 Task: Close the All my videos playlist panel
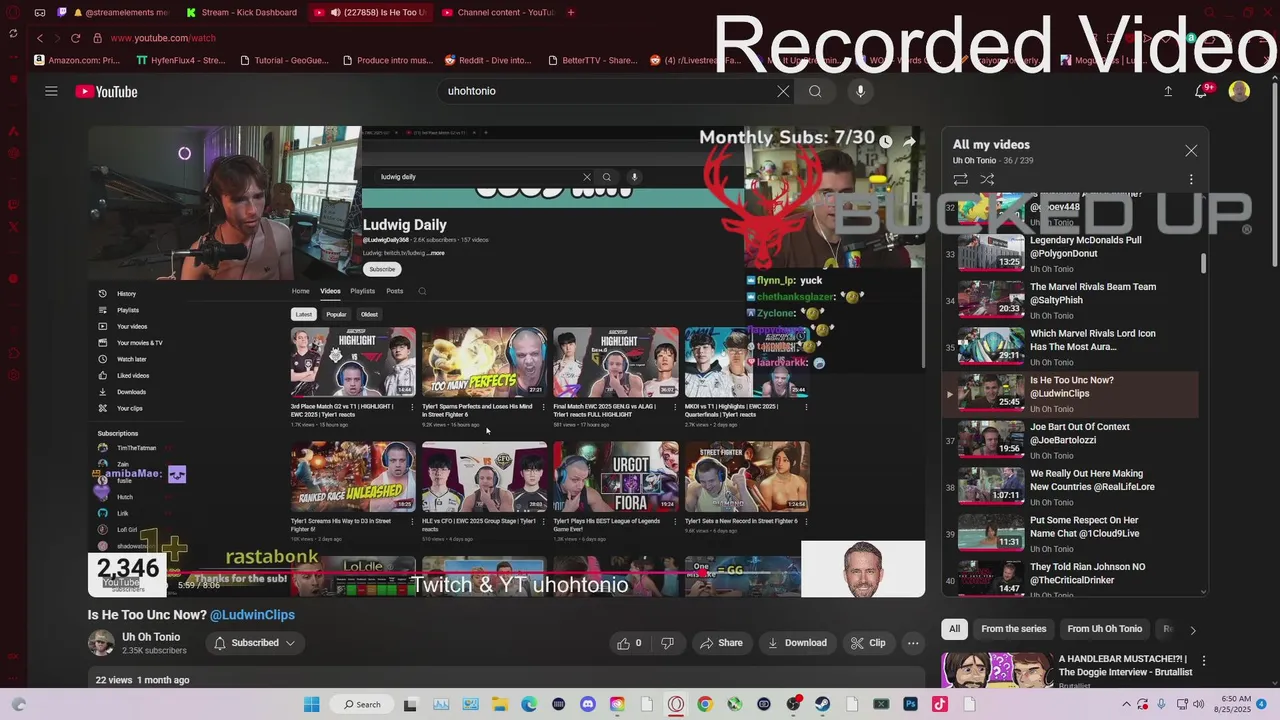click(x=1191, y=150)
